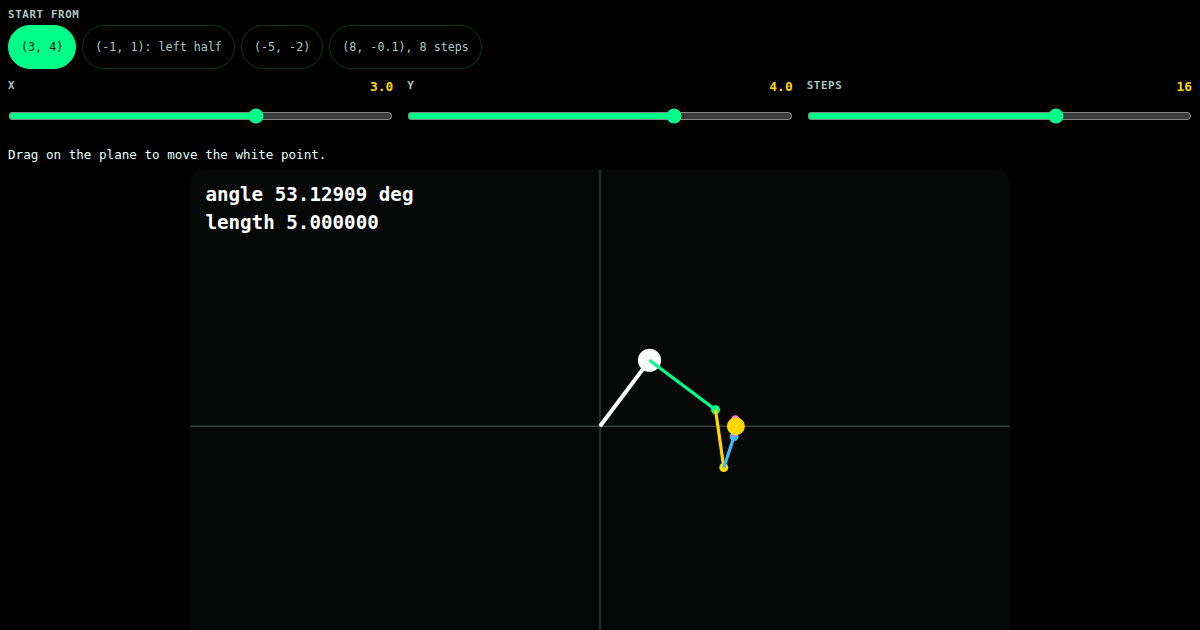Choose the (-1, 1): left half preset
1200x630 pixels.
click(x=158, y=47)
